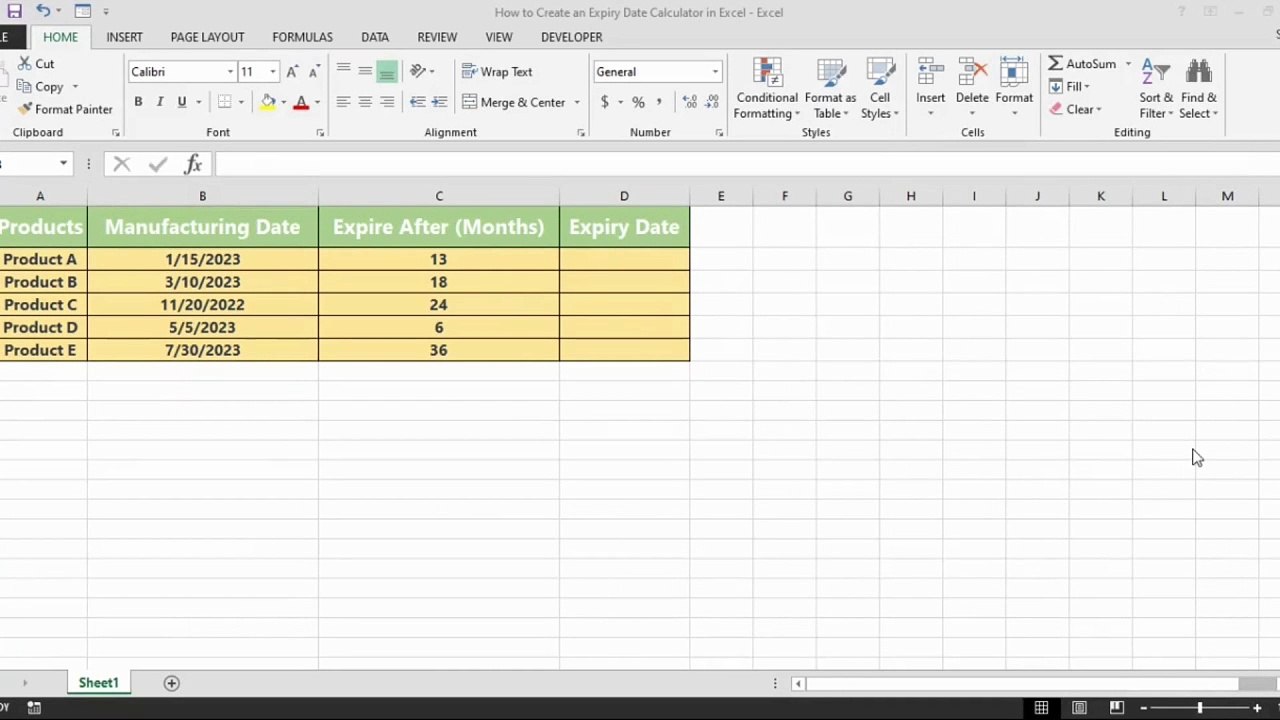
Task: Open AutoSum dropdown arrow
Action: pos(1128,63)
